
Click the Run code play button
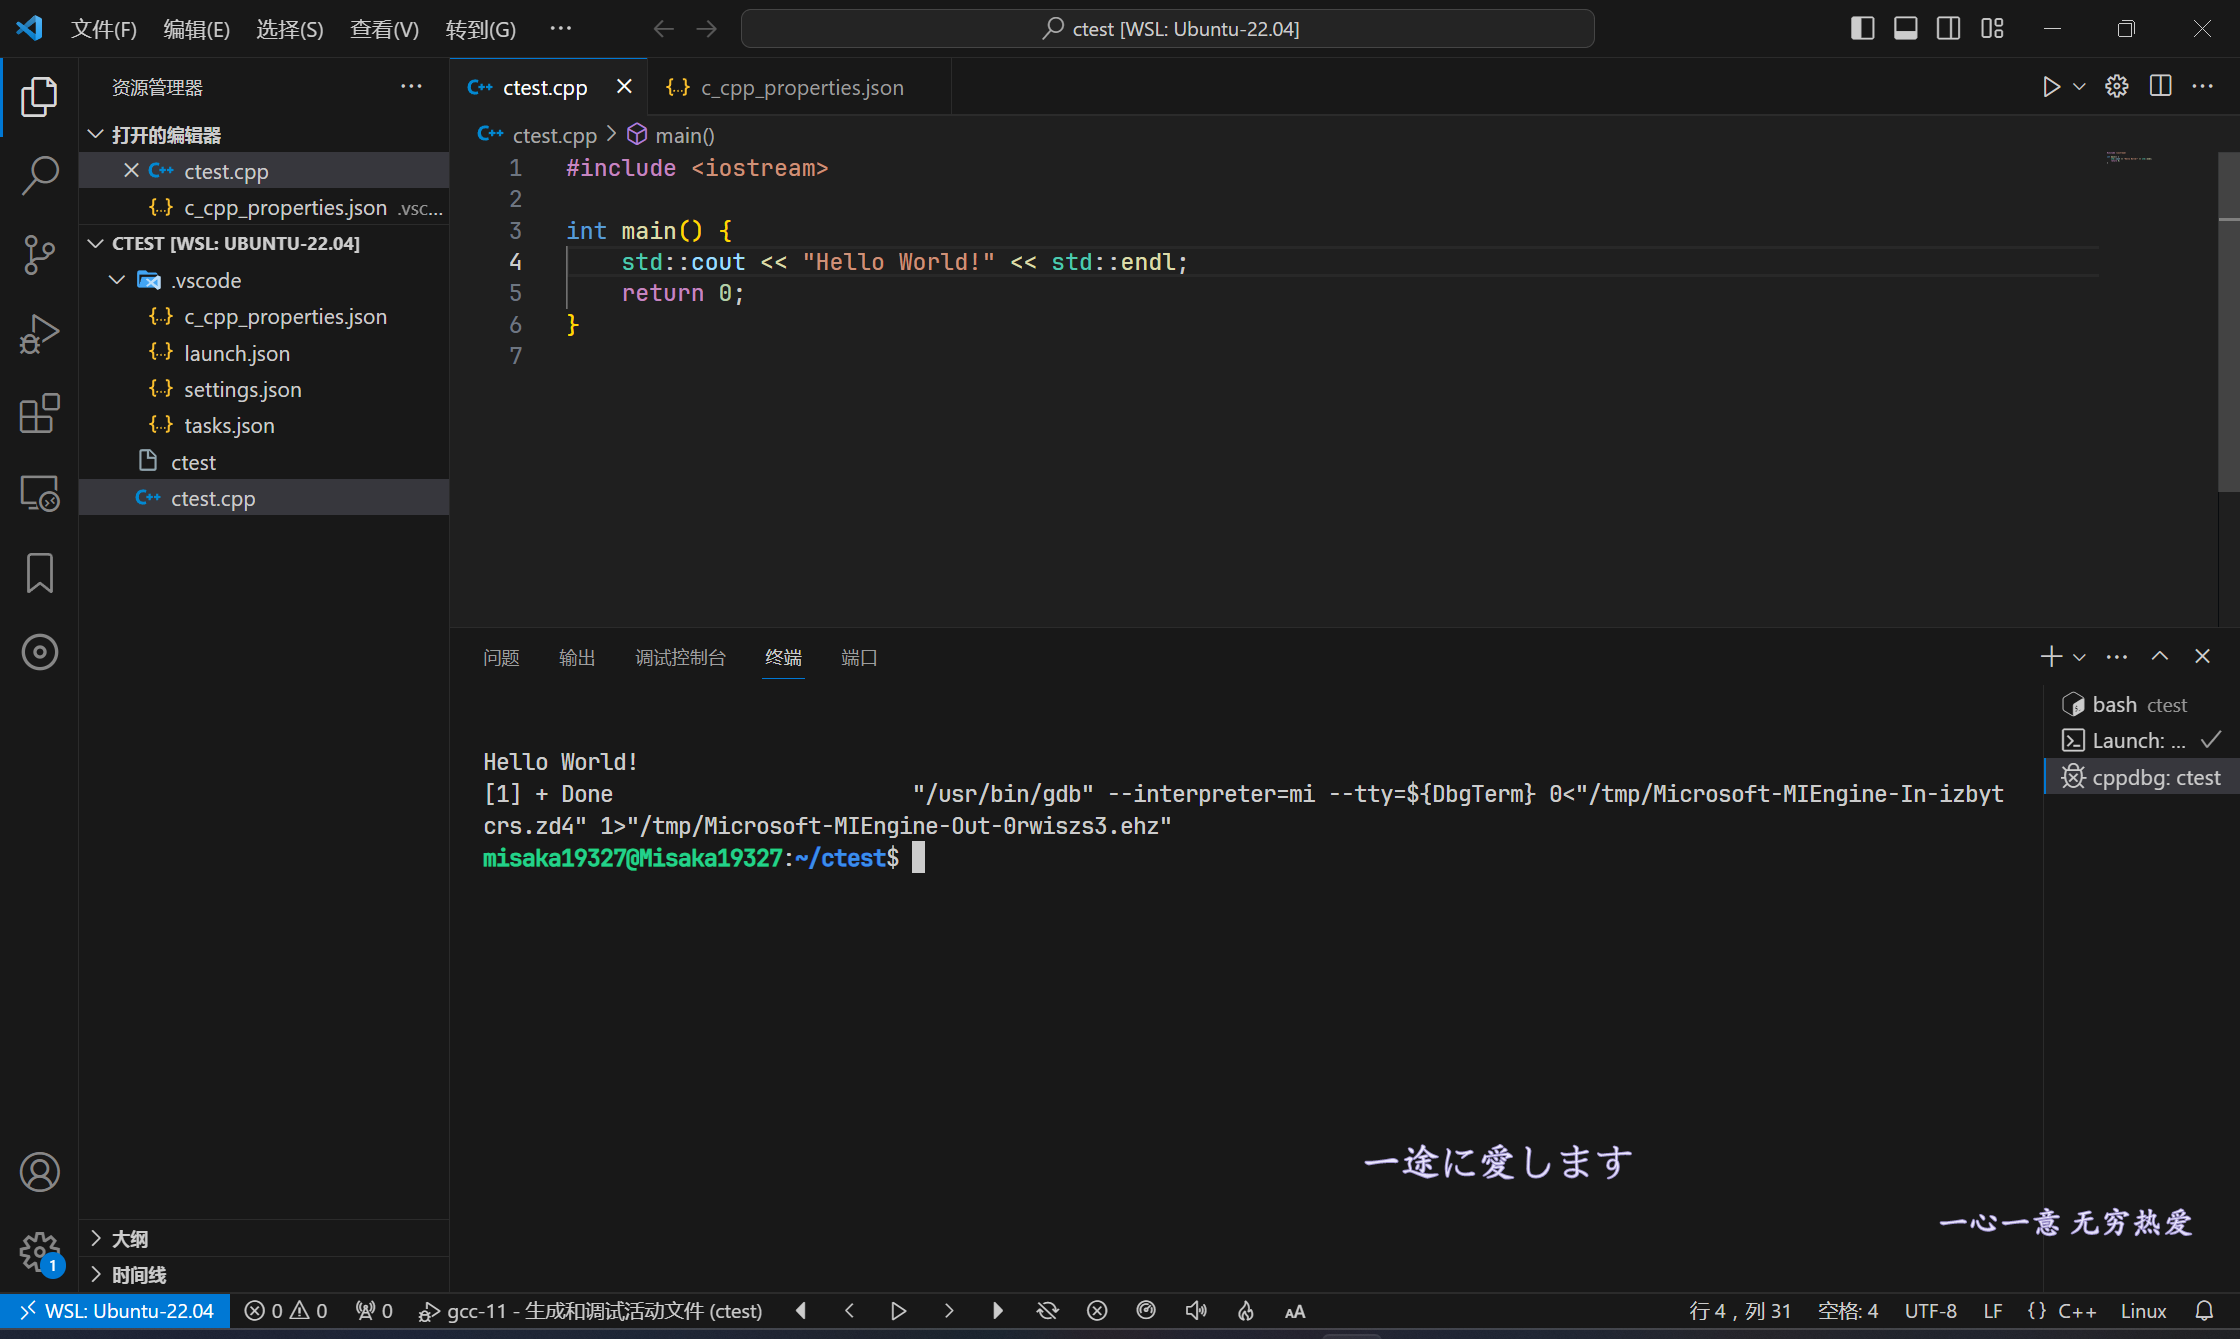click(x=2051, y=87)
